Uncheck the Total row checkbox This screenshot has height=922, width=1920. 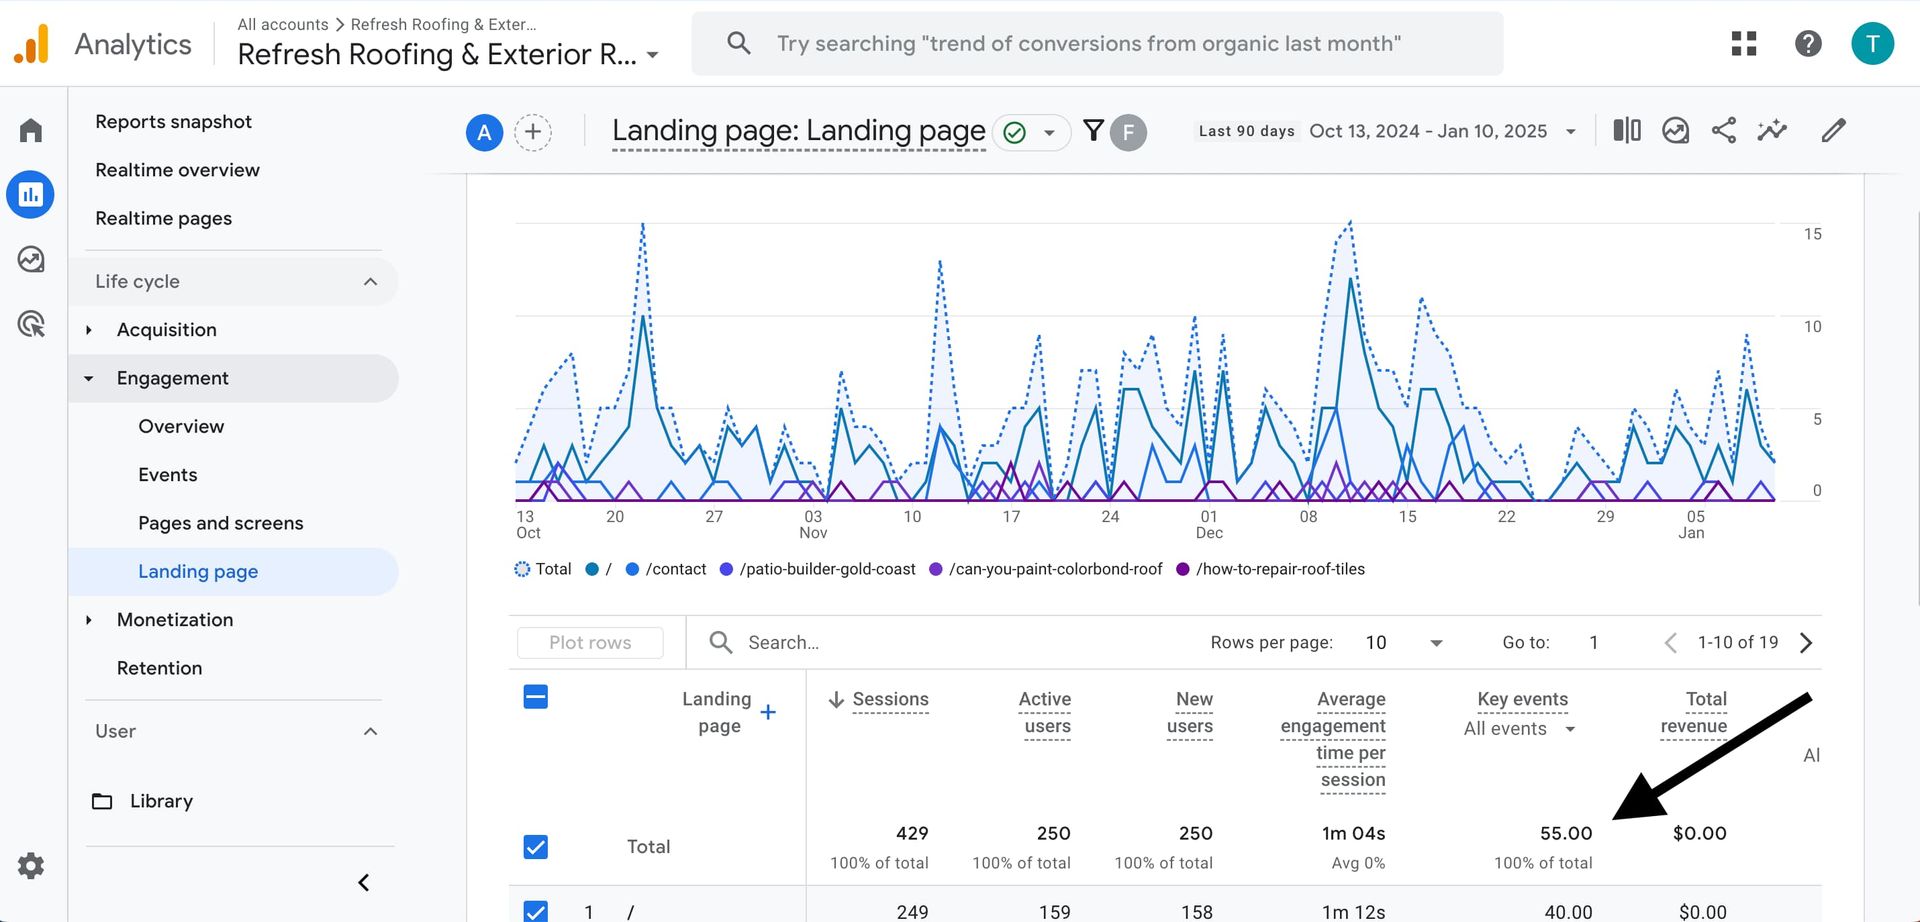pyautogui.click(x=536, y=847)
